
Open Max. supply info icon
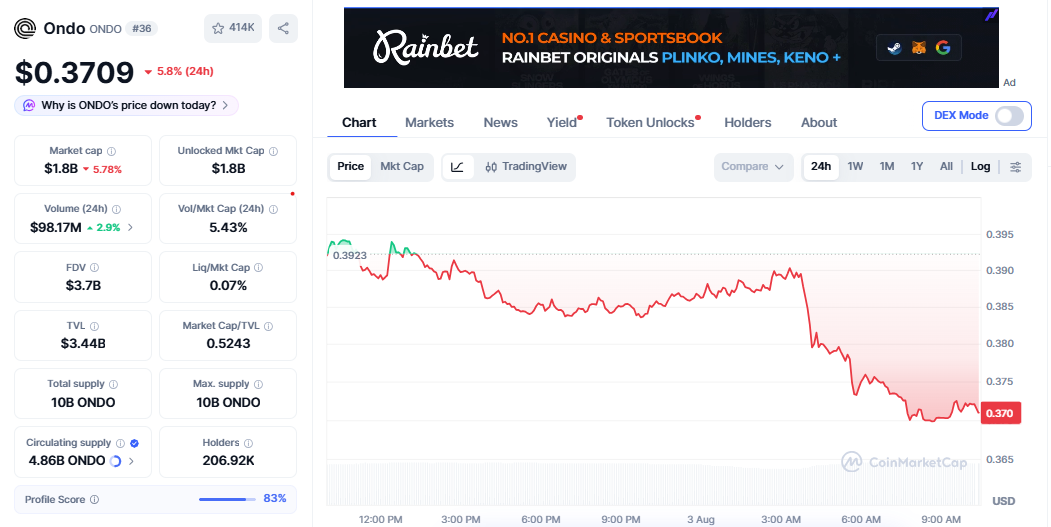(258, 384)
